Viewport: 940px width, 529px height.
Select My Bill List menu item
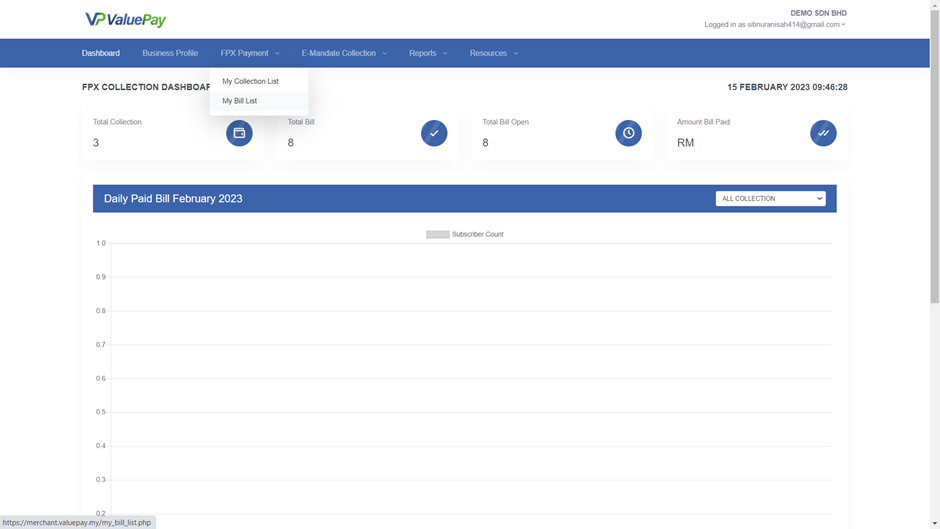click(240, 101)
